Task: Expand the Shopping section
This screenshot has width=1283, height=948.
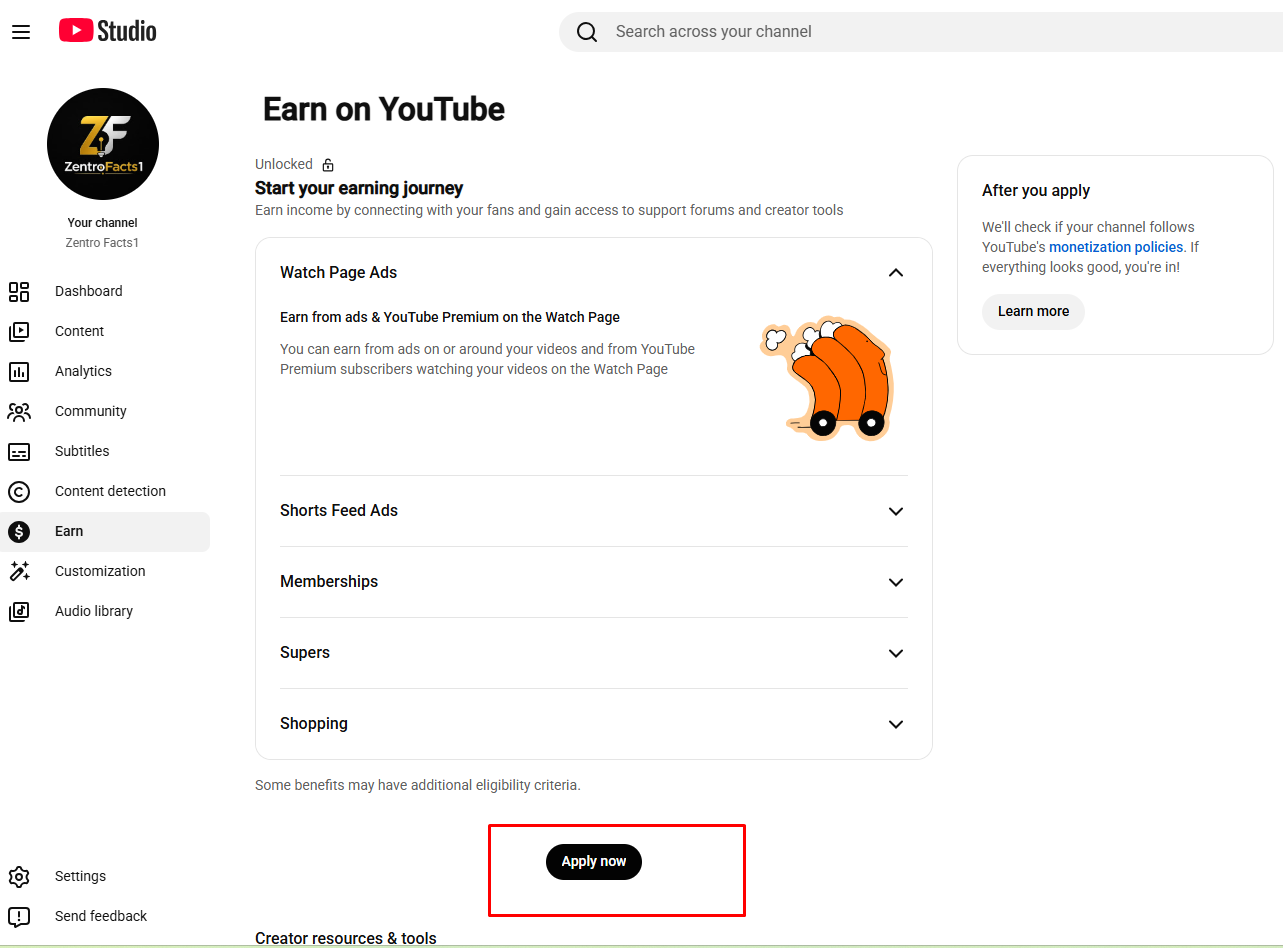Action: click(x=896, y=724)
